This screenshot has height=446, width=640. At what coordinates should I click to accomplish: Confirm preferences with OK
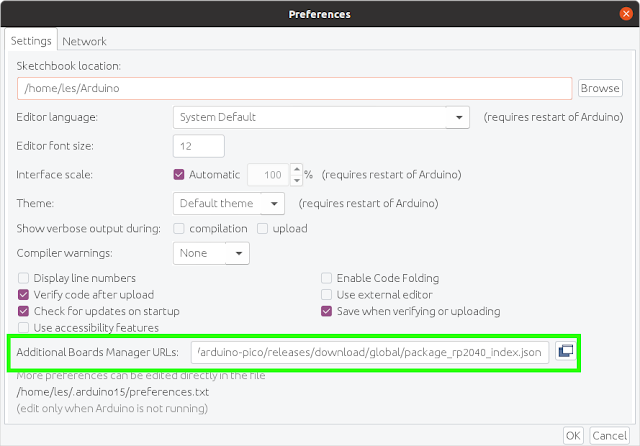tap(573, 436)
